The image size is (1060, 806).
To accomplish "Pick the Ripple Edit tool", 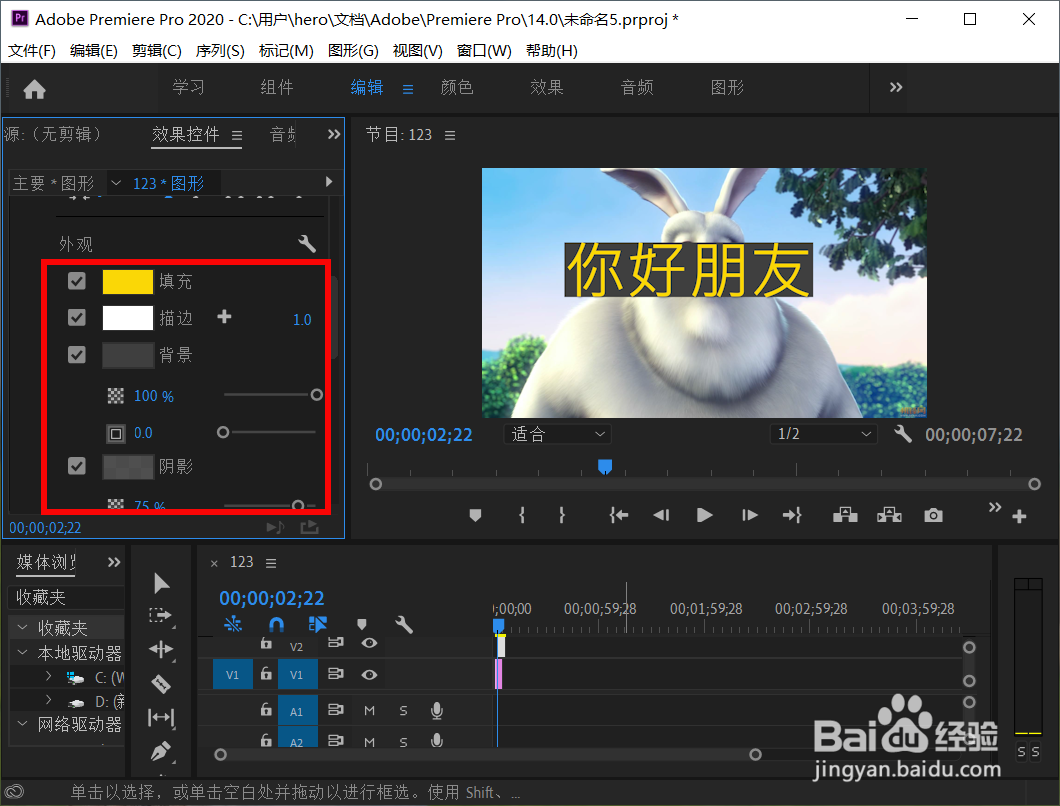I will [161, 650].
